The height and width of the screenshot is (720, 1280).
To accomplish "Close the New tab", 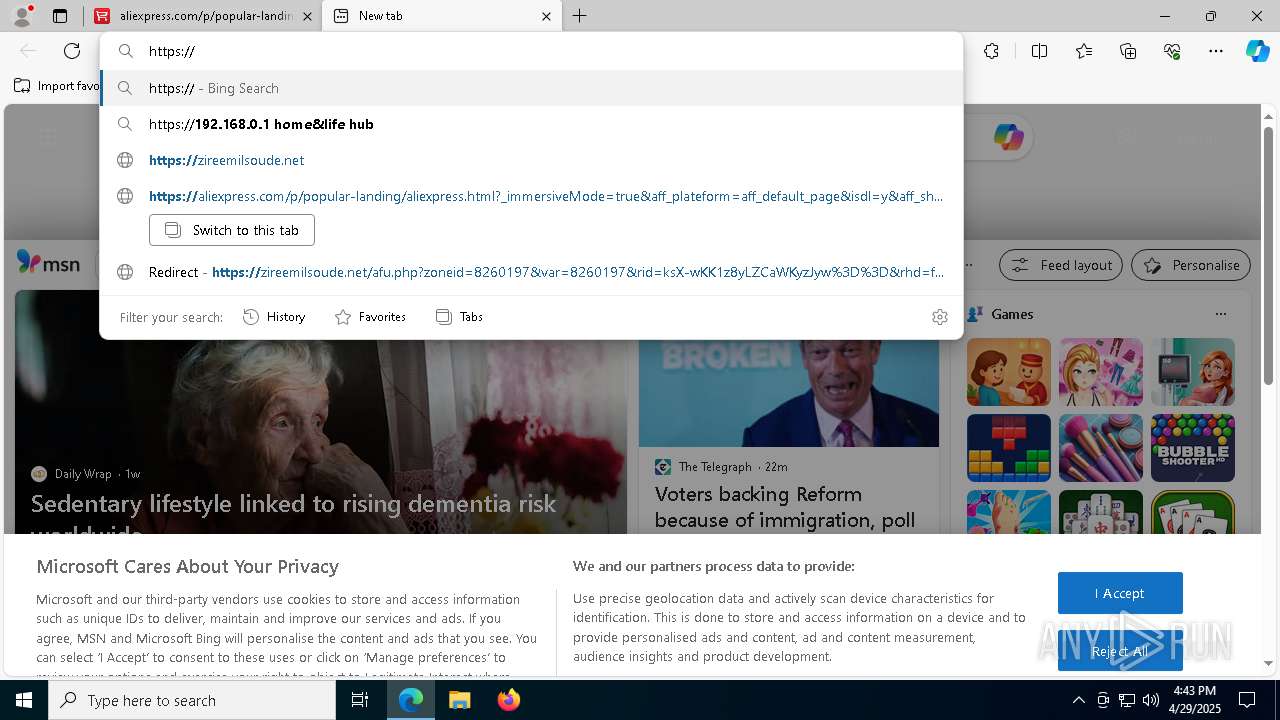I will pyautogui.click(x=546, y=16).
